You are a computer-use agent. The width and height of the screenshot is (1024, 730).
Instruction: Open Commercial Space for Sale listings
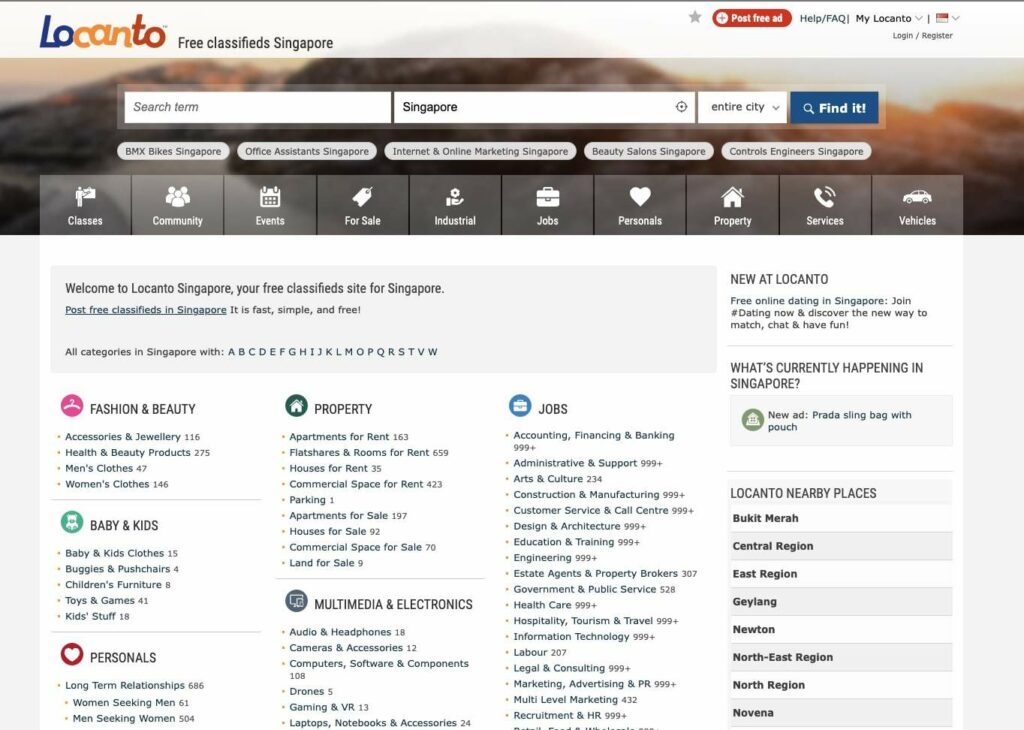[x=355, y=547]
